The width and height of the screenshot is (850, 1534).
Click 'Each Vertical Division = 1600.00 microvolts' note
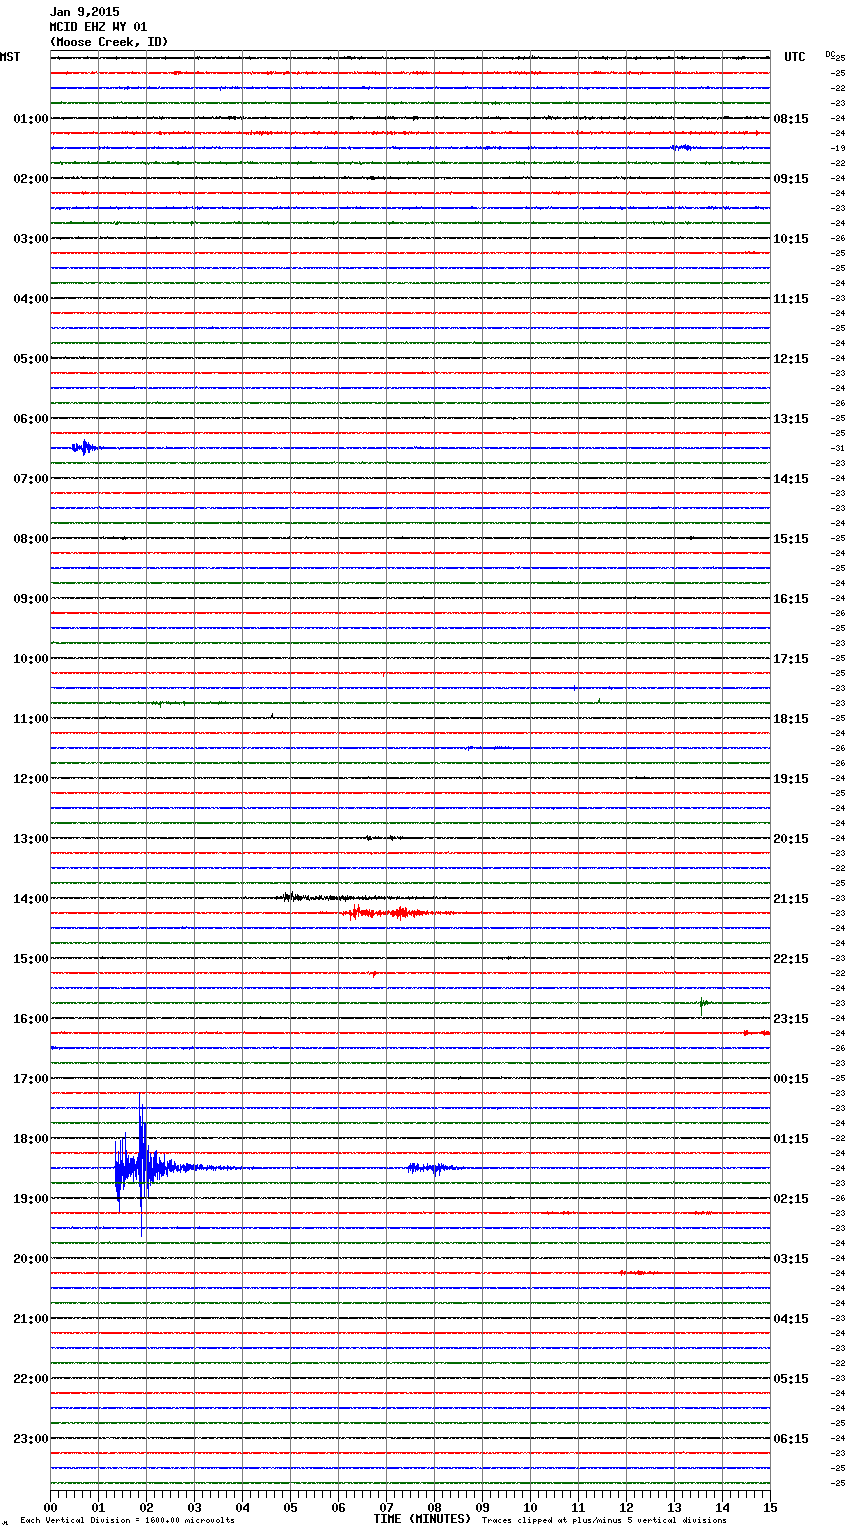(x=127, y=1521)
